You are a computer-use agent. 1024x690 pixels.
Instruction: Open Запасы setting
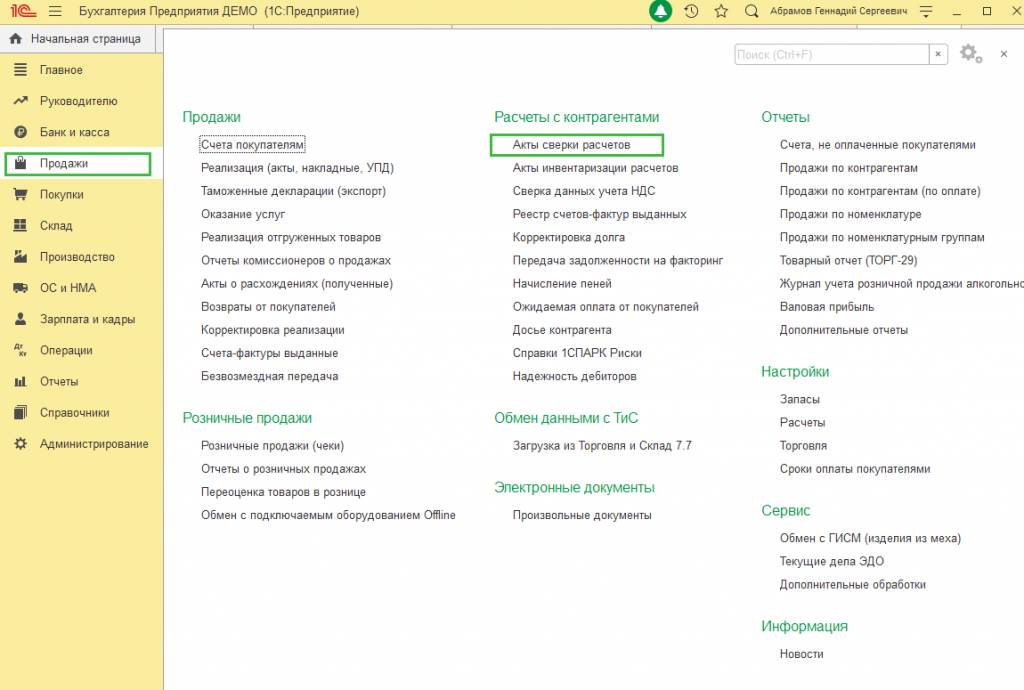tap(799, 400)
